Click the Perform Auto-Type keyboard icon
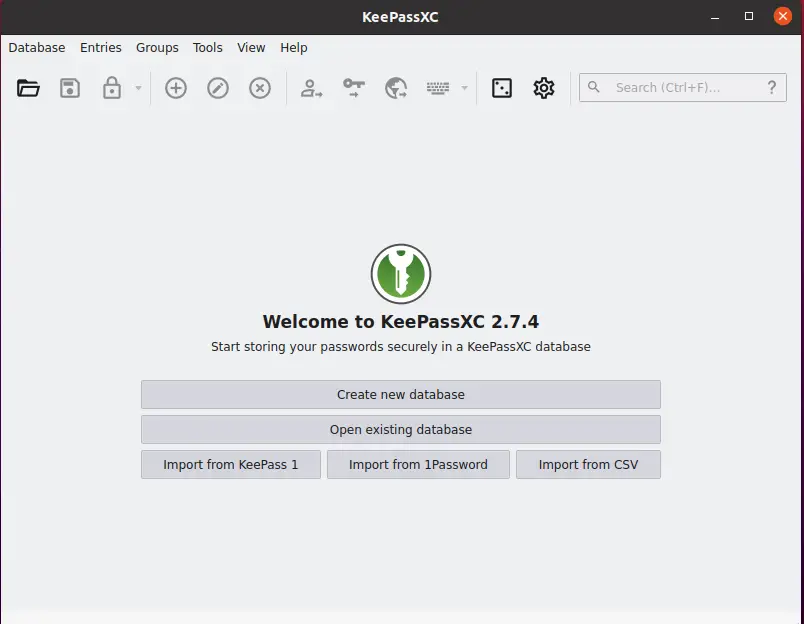The height and width of the screenshot is (624, 804). (438, 88)
